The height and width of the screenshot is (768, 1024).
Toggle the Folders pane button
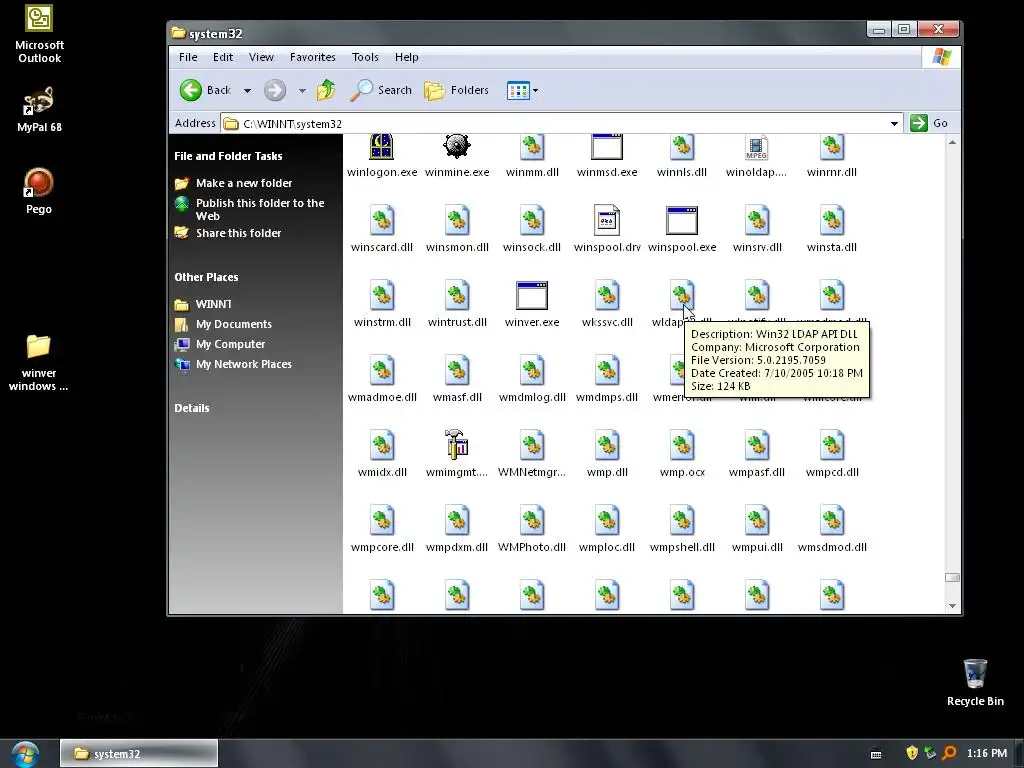pyautogui.click(x=456, y=90)
